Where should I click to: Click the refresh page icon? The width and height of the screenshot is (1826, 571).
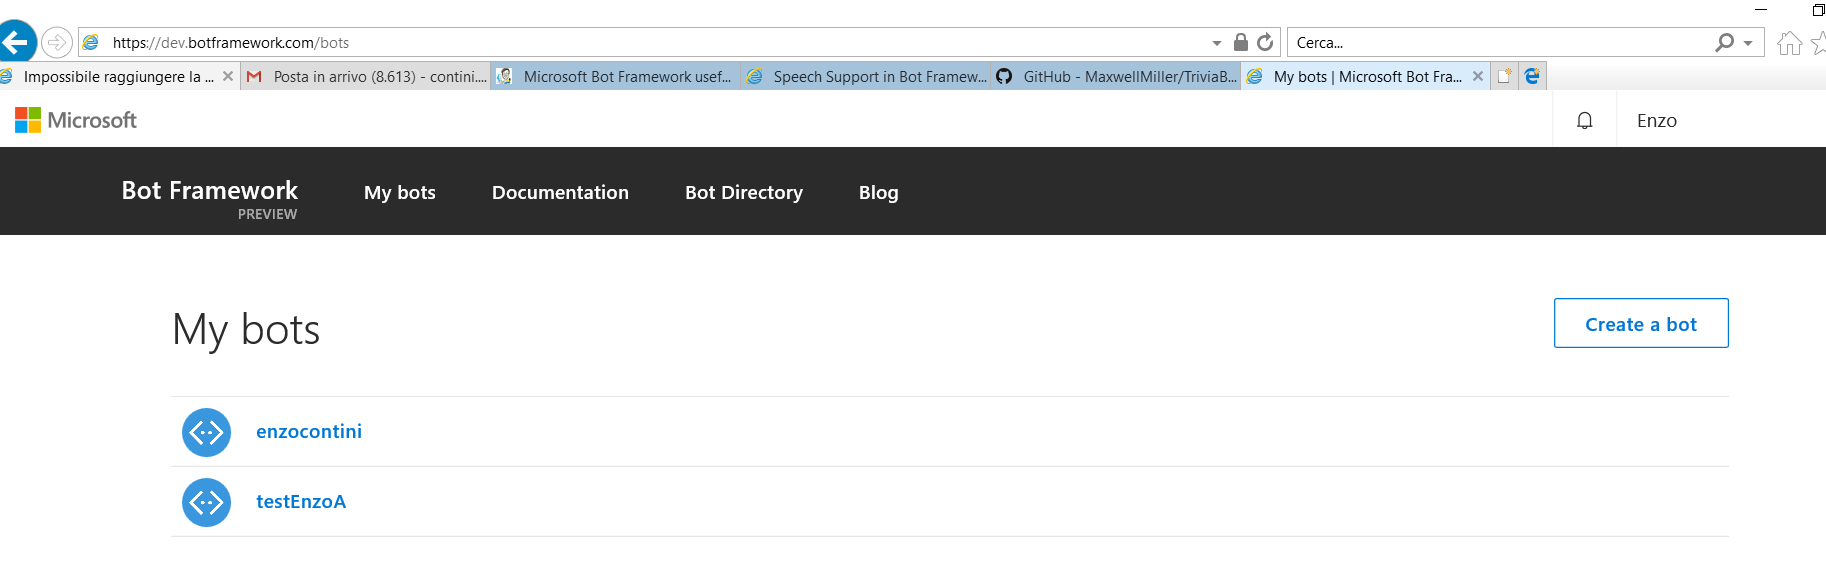click(1265, 42)
